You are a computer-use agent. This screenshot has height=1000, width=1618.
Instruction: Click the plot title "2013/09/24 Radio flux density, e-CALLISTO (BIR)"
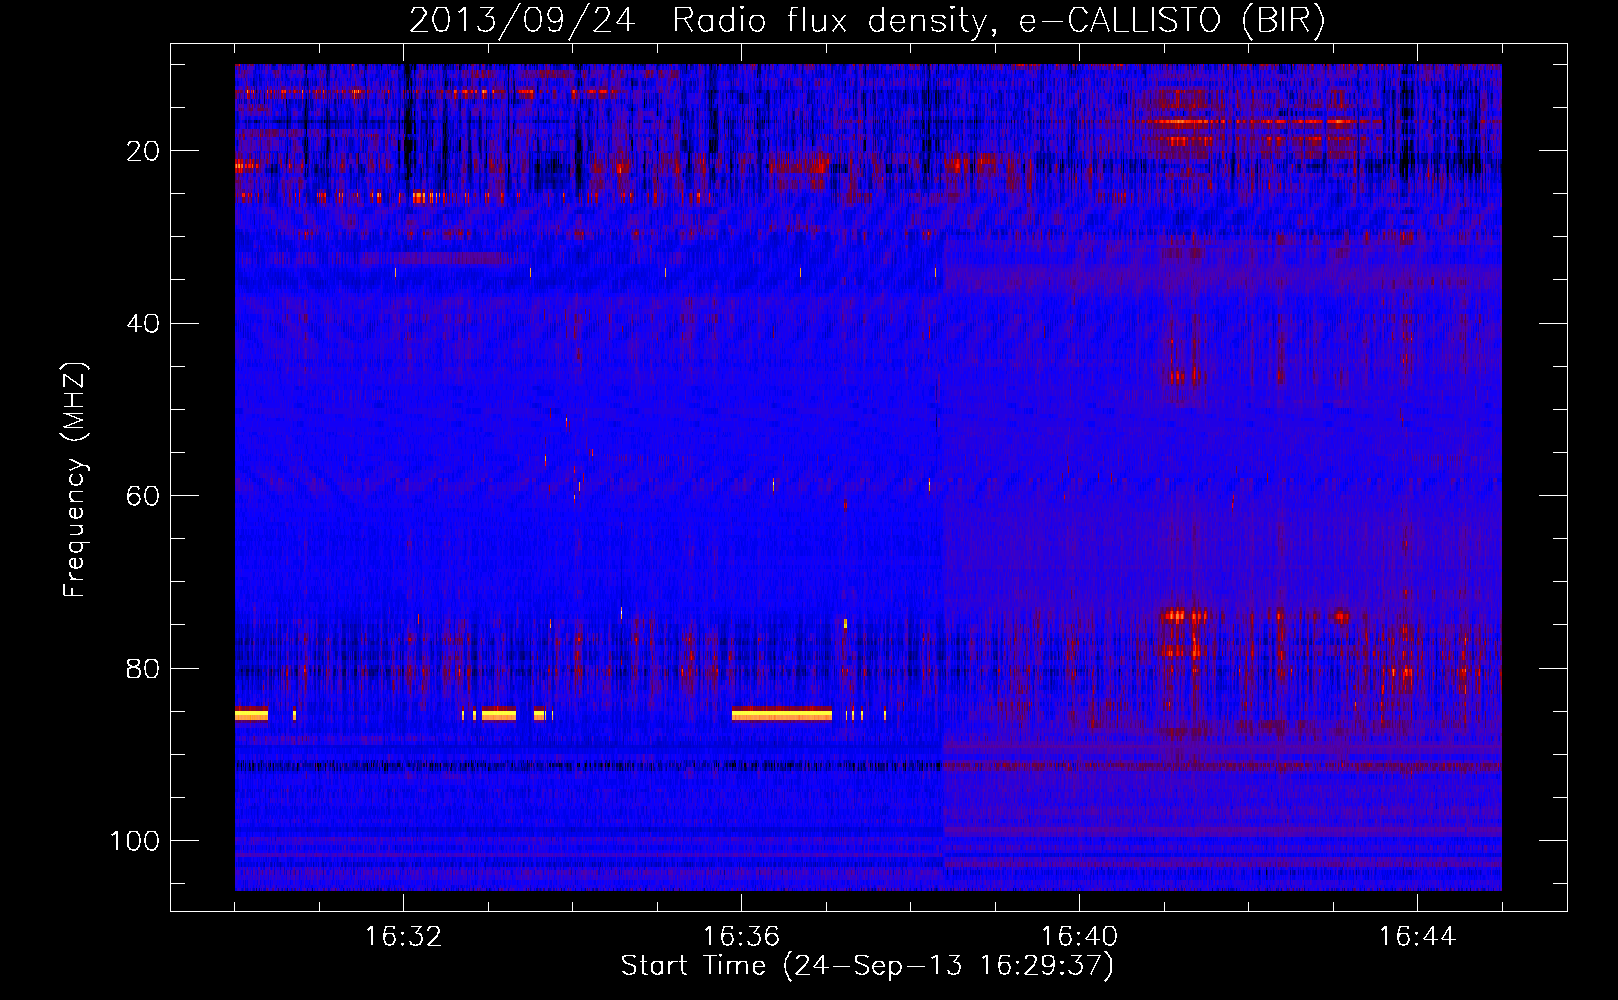(x=866, y=20)
